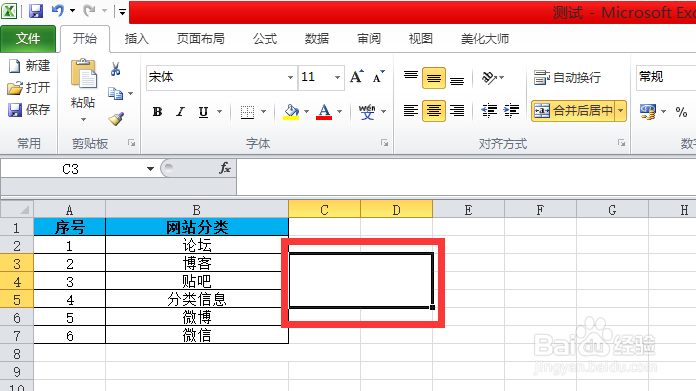The height and width of the screenshot is (391, 696).
Task: Open clipboard group dialog launcher
Action: coord(131,143)
